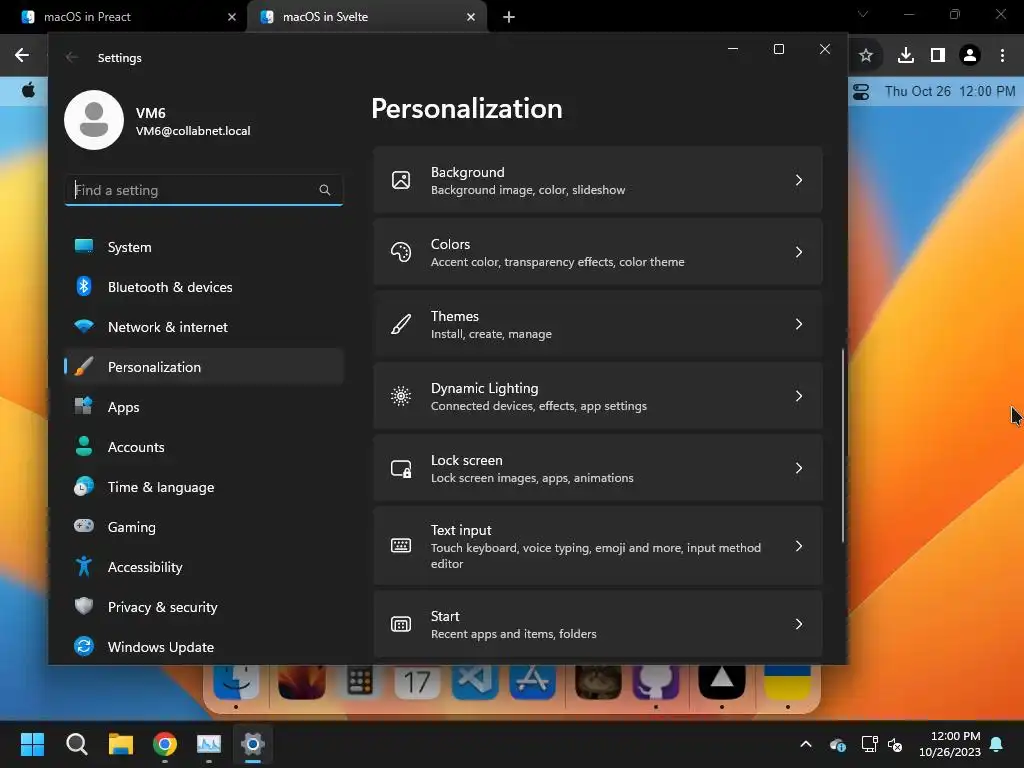Open the clock and date in taskbar
The image size is (1024, 768).
point(950,744)
